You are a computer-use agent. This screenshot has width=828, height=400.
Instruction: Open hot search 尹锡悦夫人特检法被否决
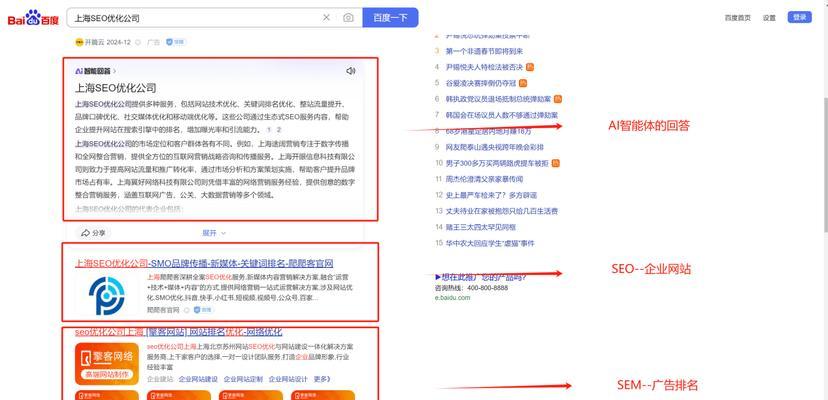(x=484, y=67)
